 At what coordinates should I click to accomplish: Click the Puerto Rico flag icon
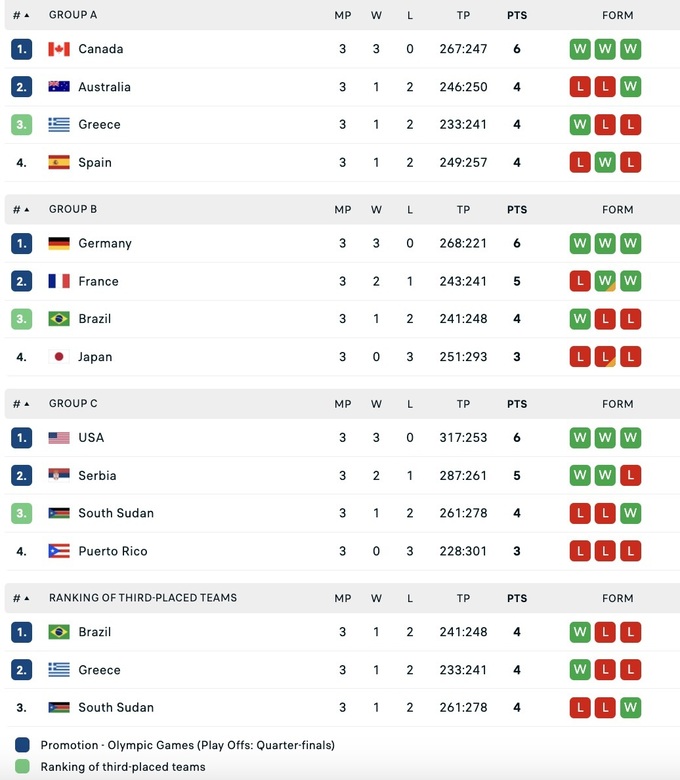[x=59, y=551]
